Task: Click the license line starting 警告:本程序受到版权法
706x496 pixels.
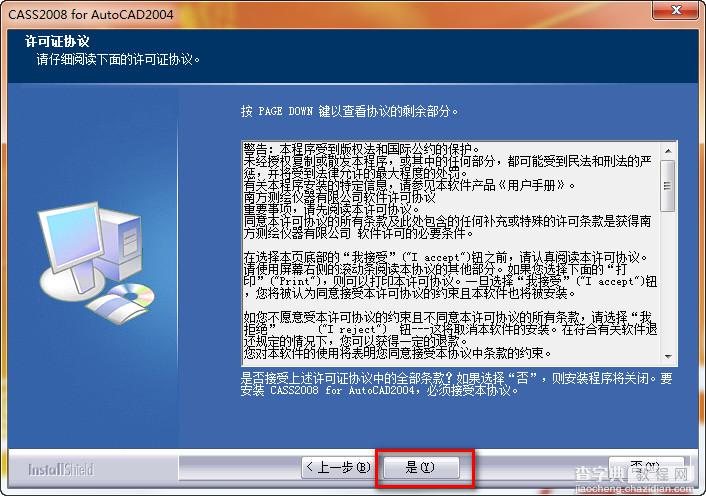Action: point(362,149)
